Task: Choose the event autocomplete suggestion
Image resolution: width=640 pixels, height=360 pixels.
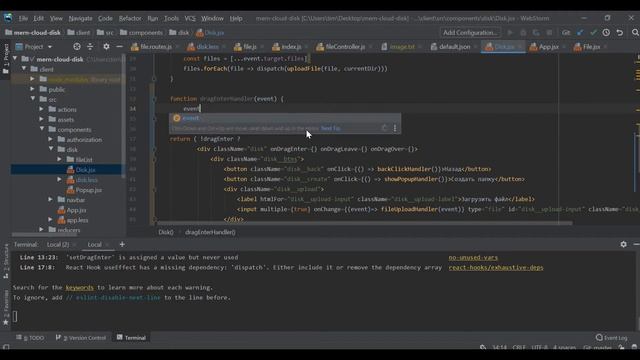Action: 285,118
